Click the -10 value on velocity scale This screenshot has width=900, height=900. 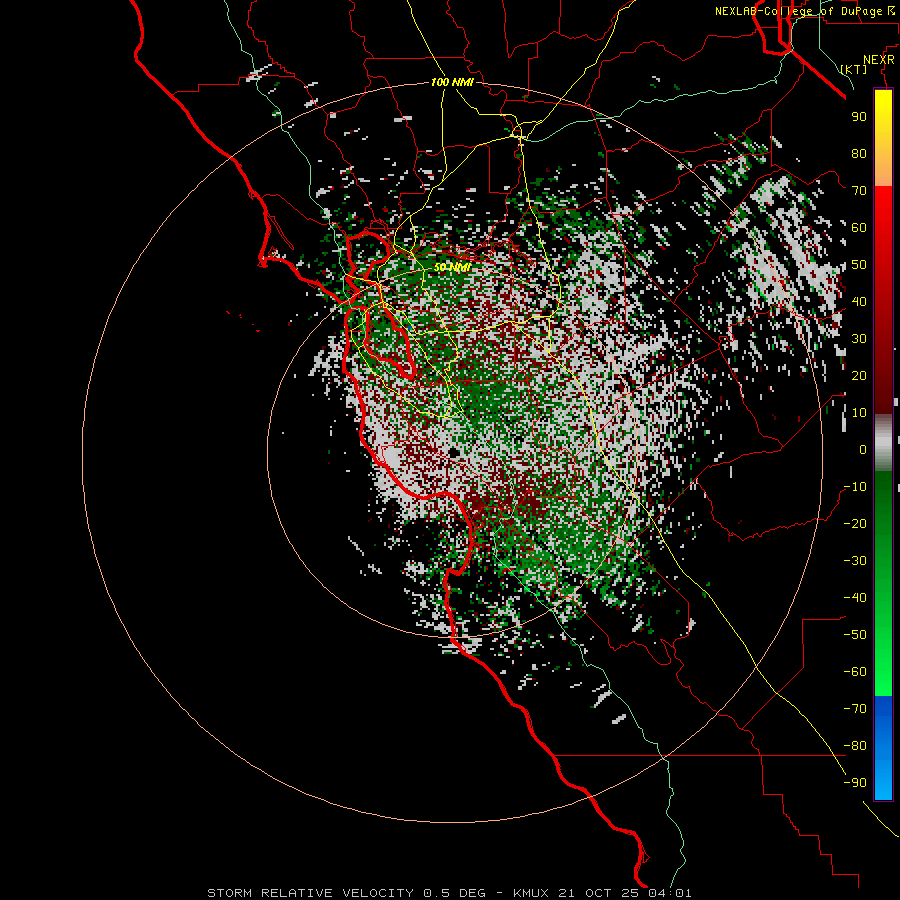(x=855, y=487)
